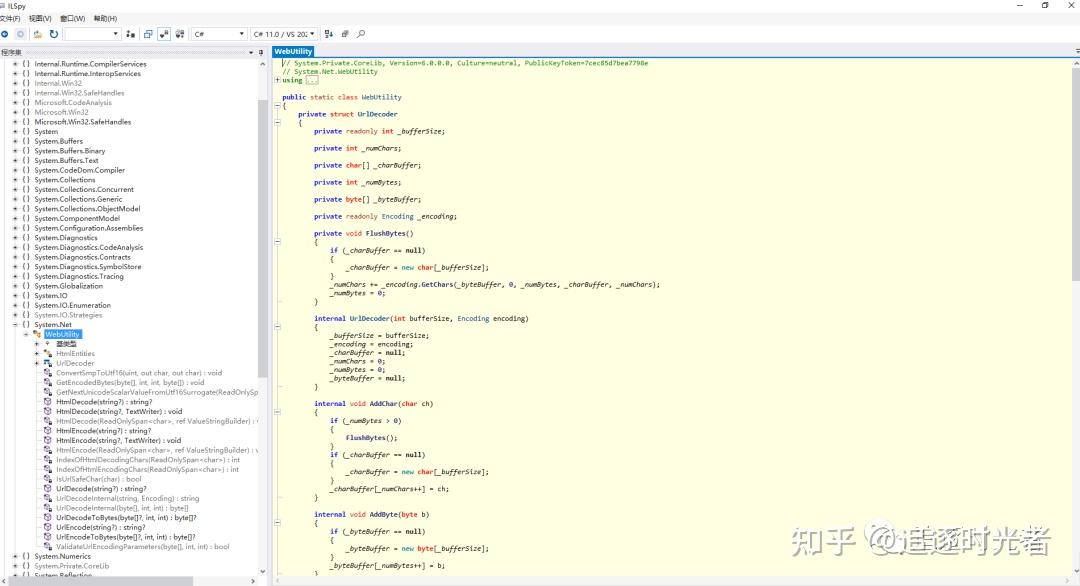Open assemblies panel options arrow

[x=251, y=52]
